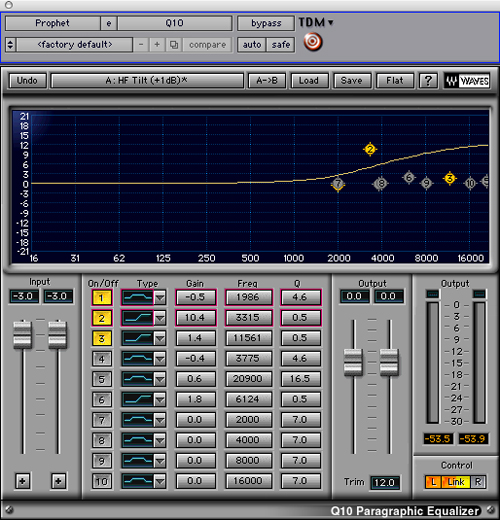Screen dimensions: 500x520
Task: Click the left input fader handle
Action: coord(22,334)
